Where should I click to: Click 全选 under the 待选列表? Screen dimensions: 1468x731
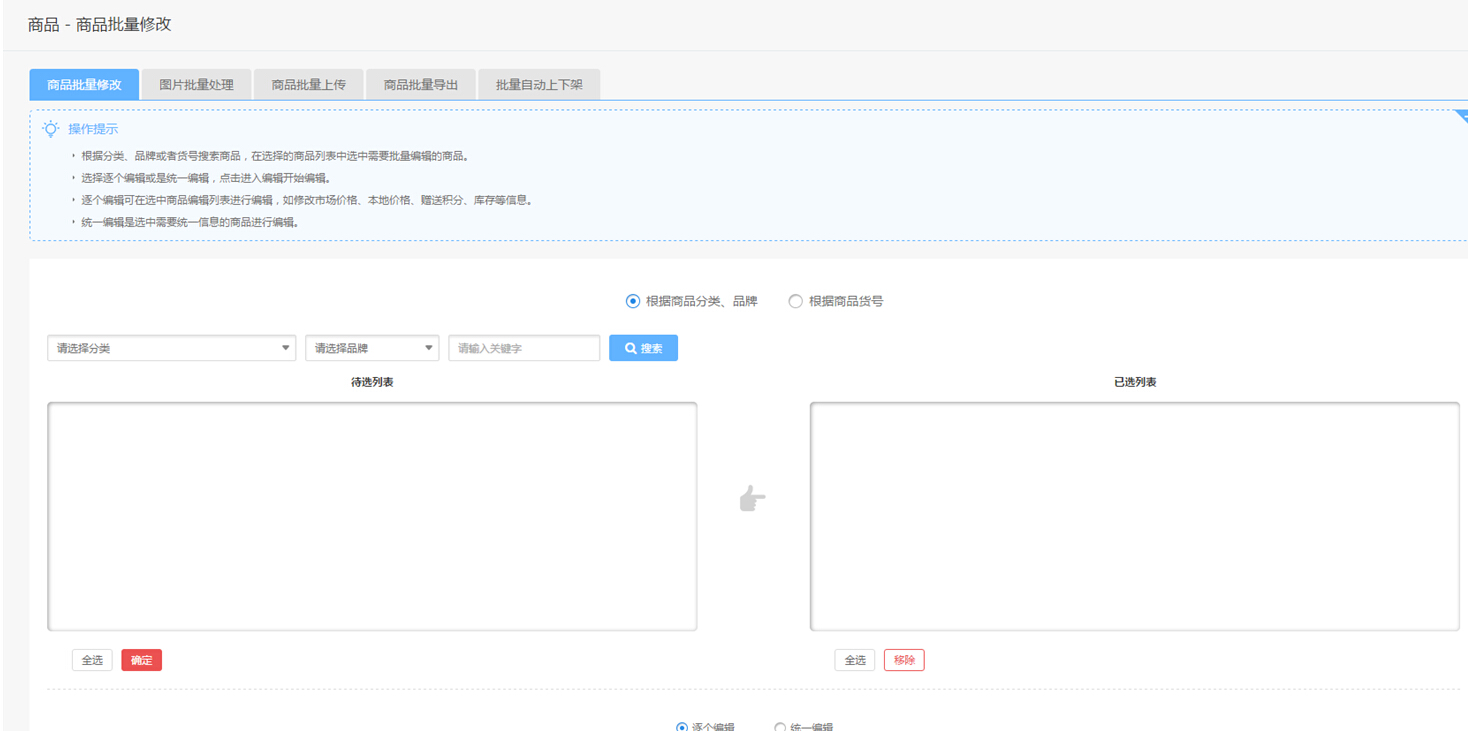point(92,660)
